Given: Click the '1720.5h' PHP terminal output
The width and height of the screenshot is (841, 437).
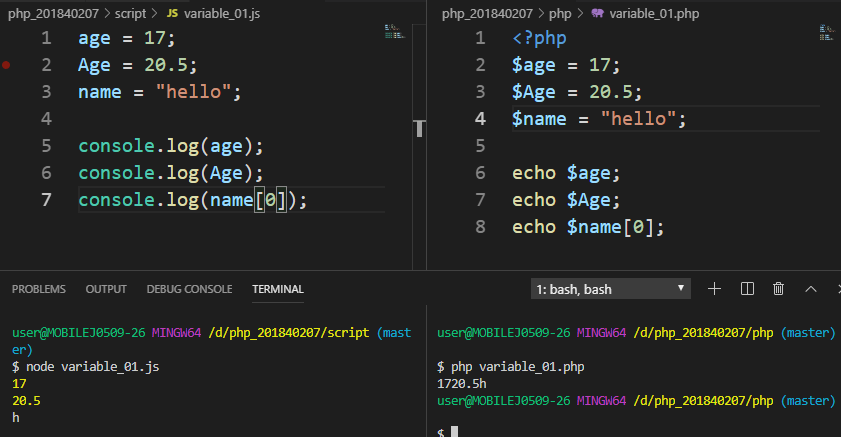Looking at the screenshot, I should click(462, 384).
